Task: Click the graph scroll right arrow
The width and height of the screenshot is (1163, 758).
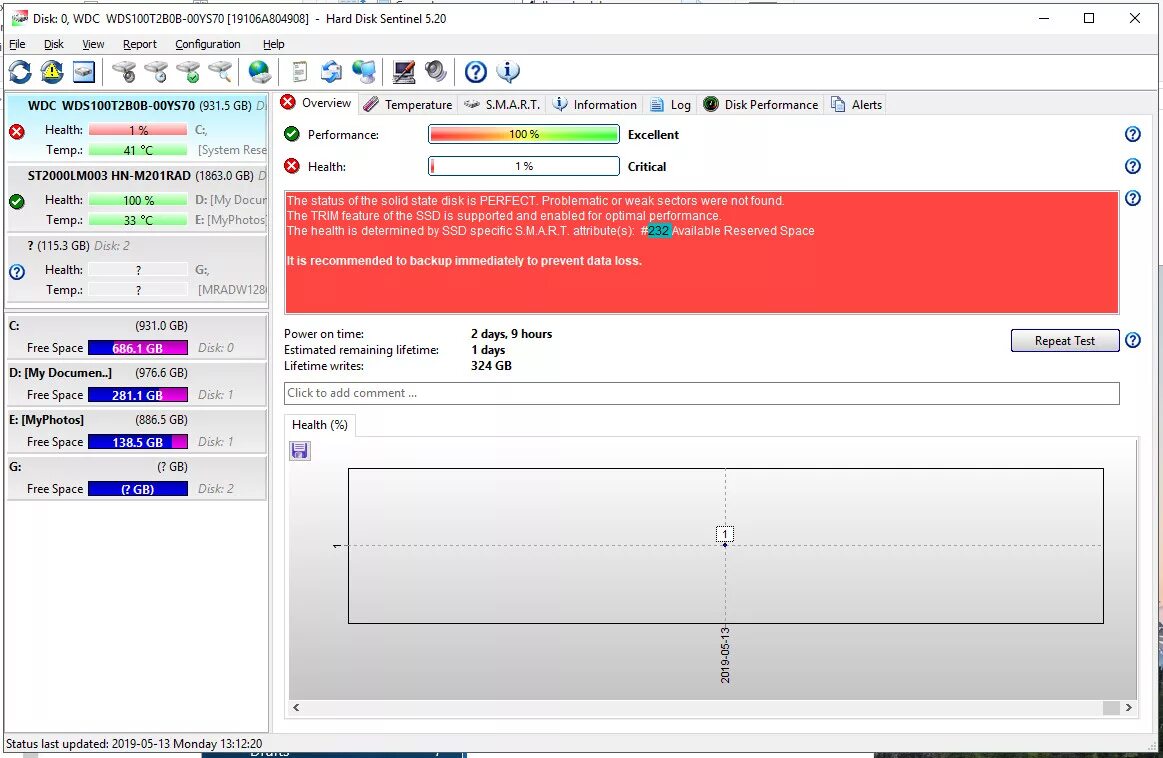Action: click(x=1129, y=708)
